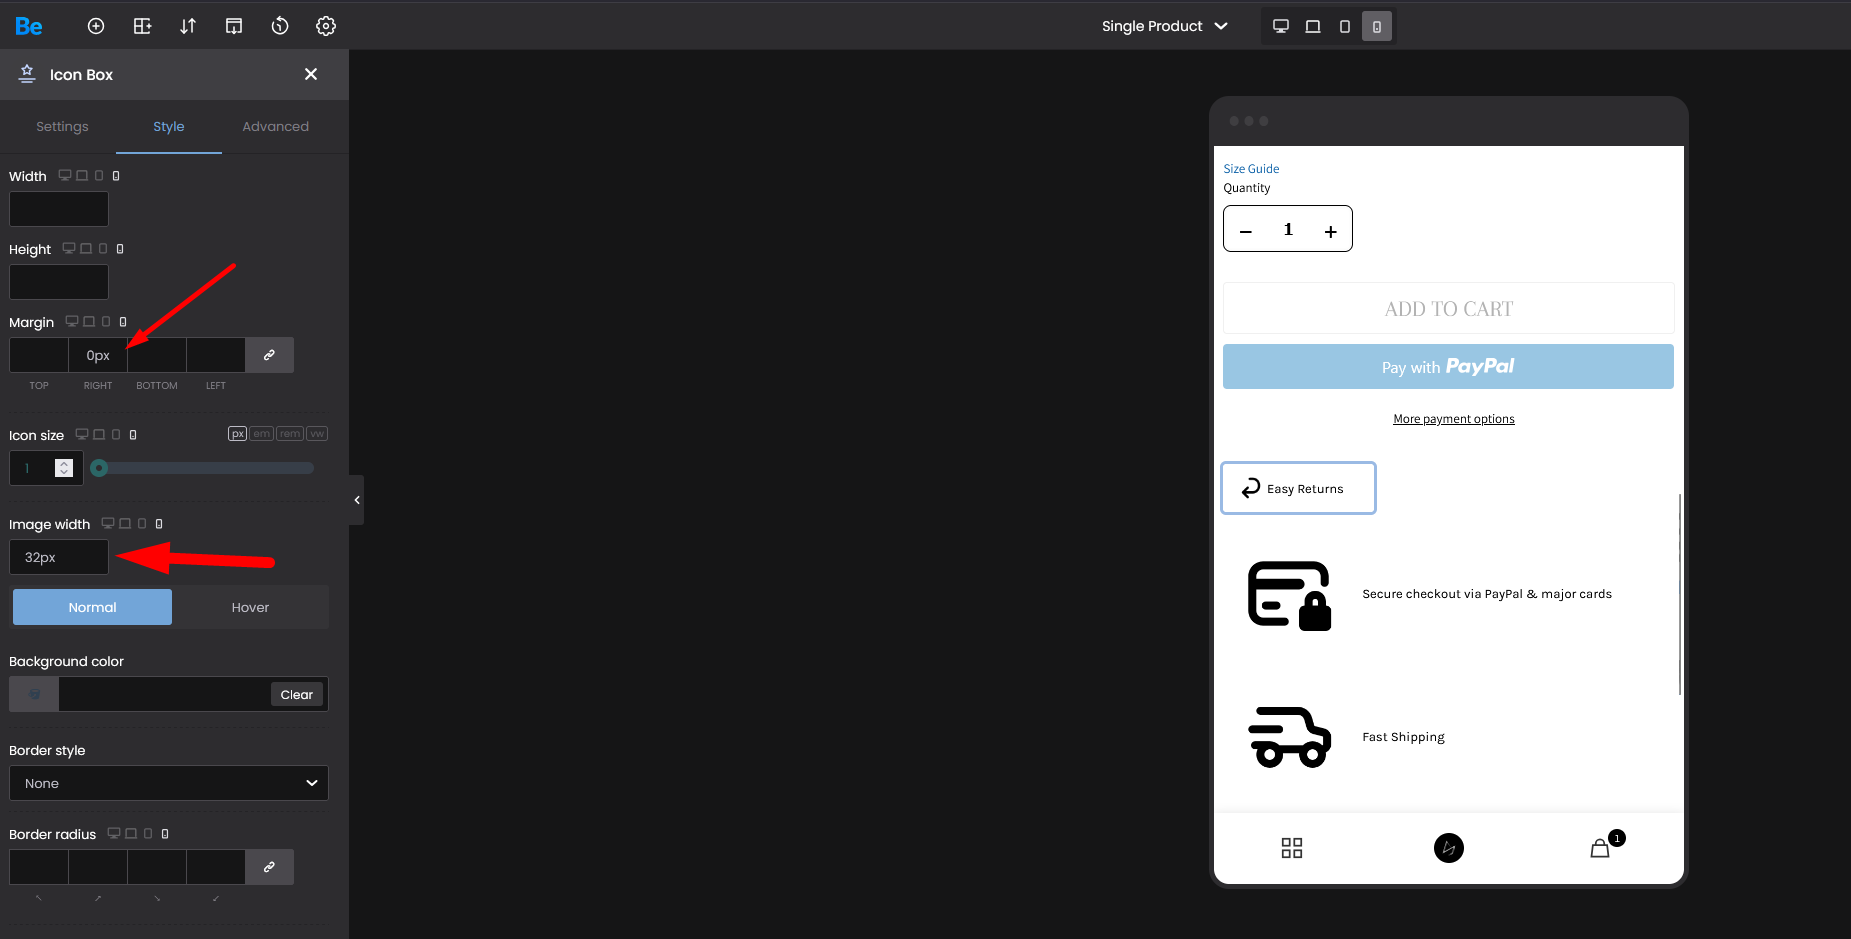
Task: Click the round logo icon in preview footer
Action: 1448,848
